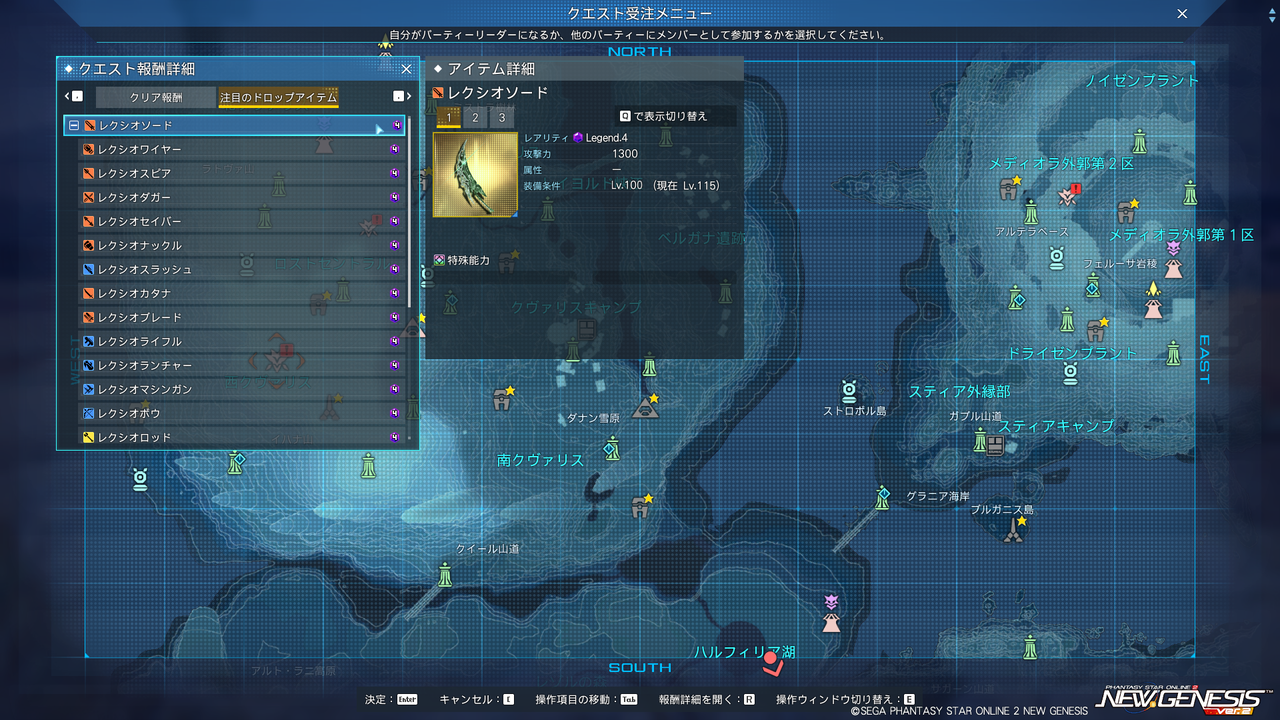Screen dimensions: 1280x720
Task: Click the shop icon at スティアキャンプ
Action: (x=995, y=446)
